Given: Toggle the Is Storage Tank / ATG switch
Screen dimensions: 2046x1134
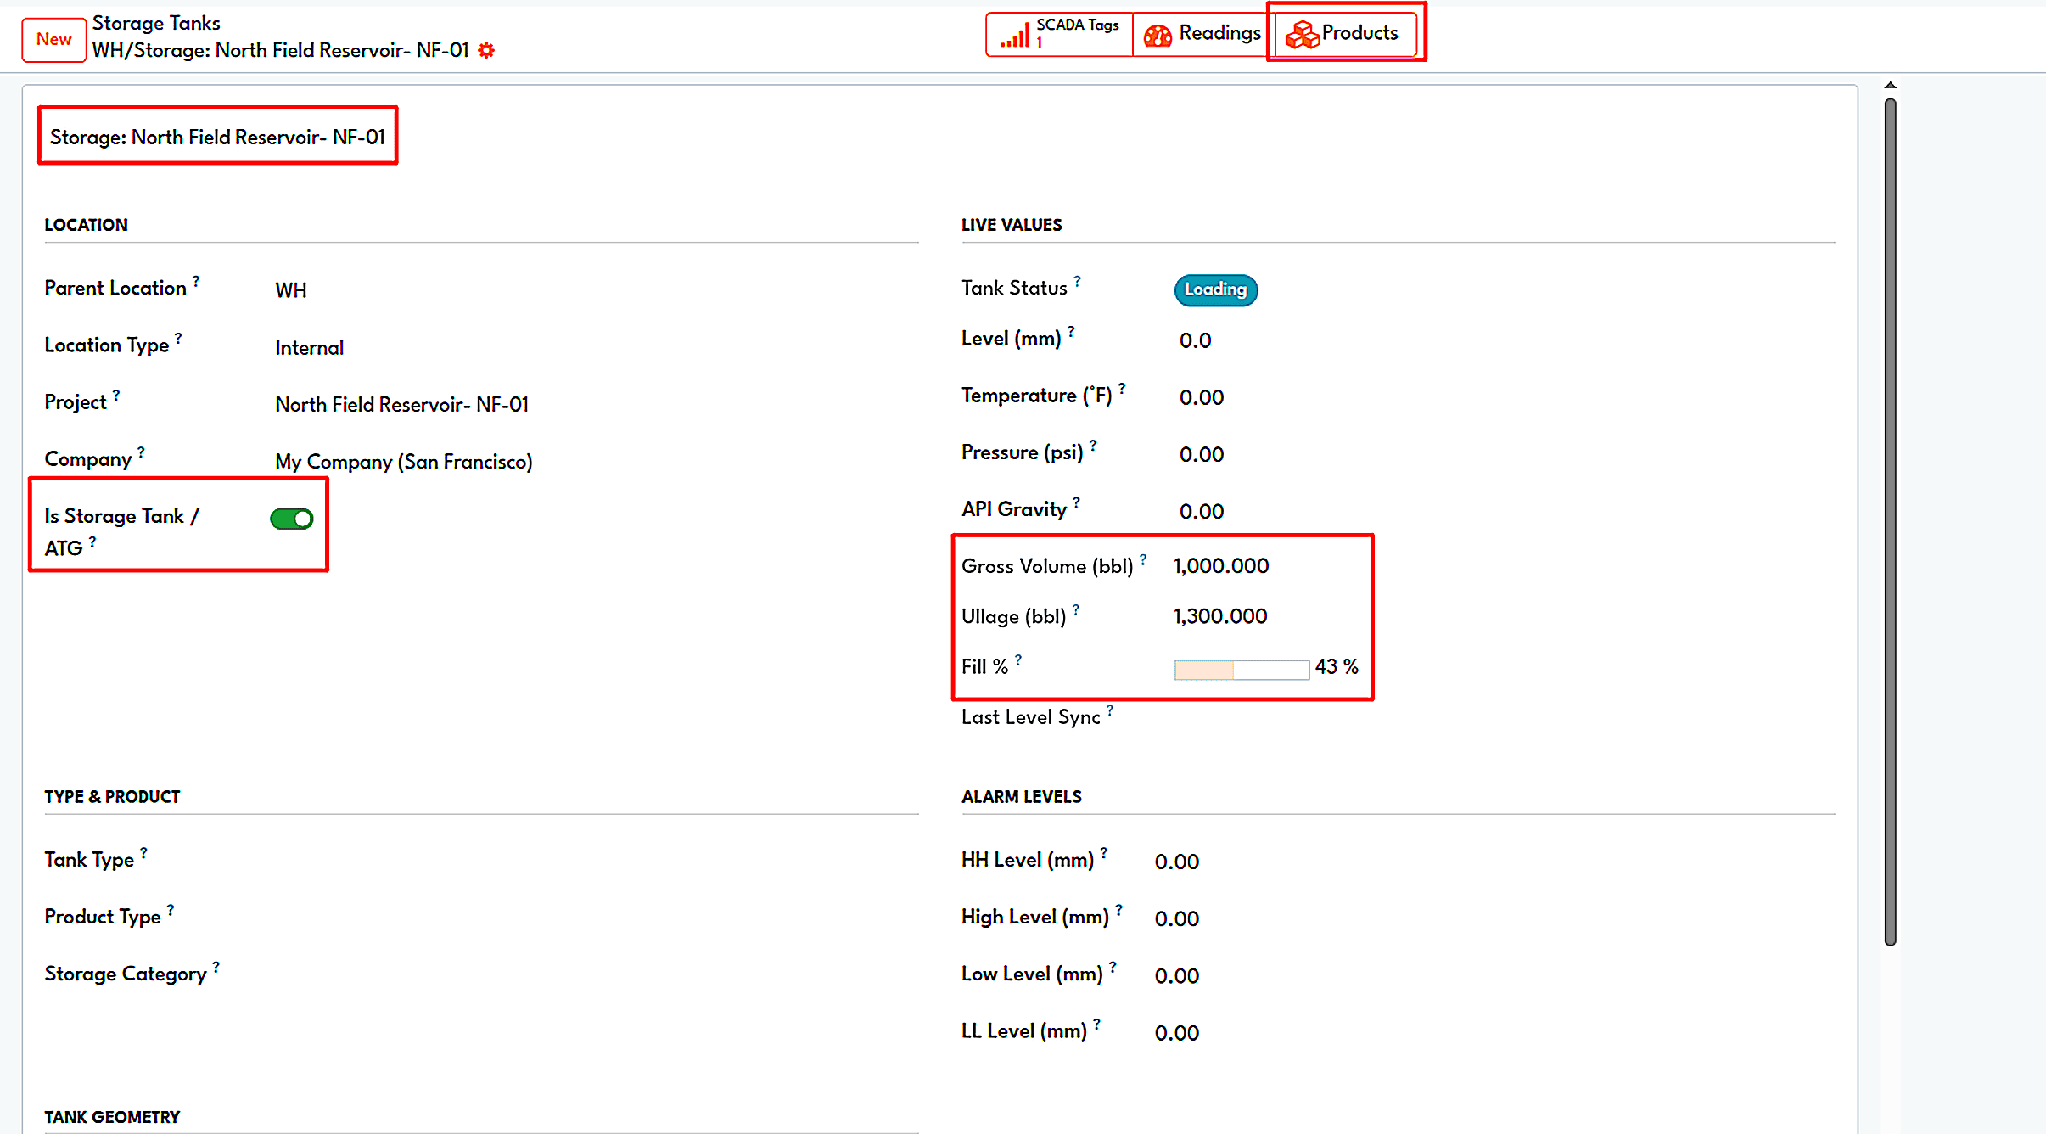Looking at the screenshot, I should (291, 518).
